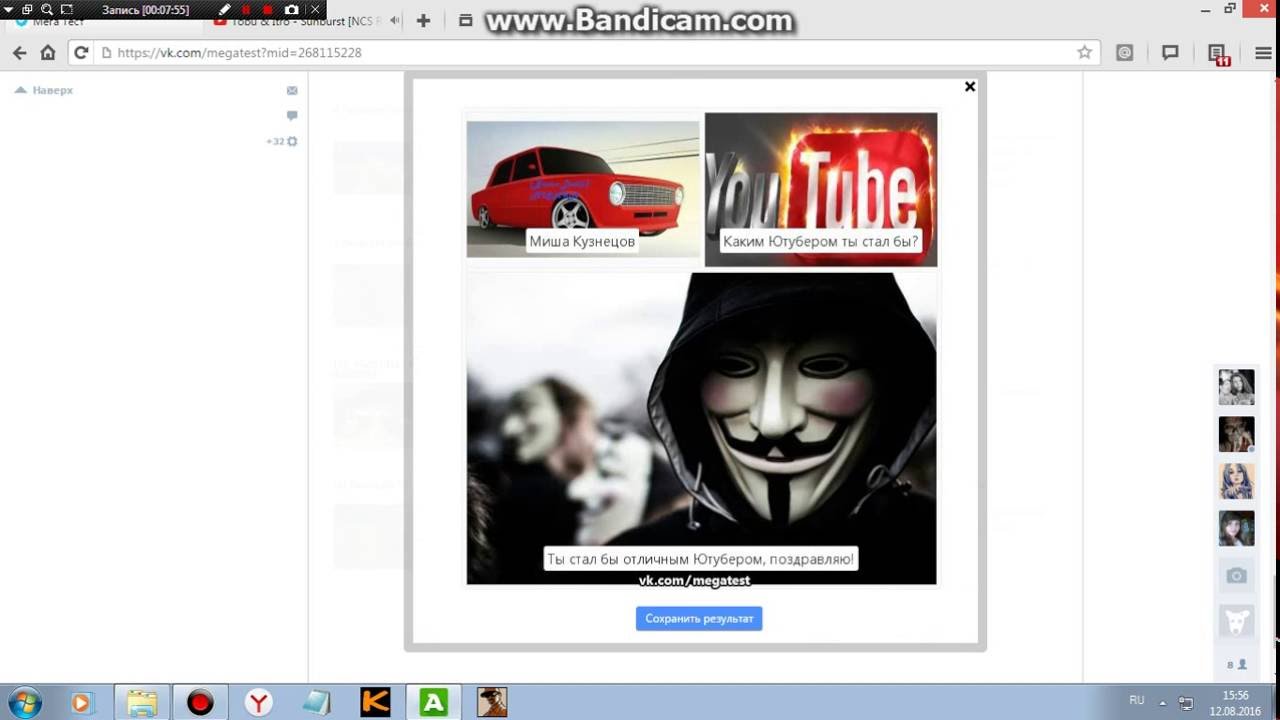
Task: Open the notepad-like taskbar icon
Action: pos(316,703)
